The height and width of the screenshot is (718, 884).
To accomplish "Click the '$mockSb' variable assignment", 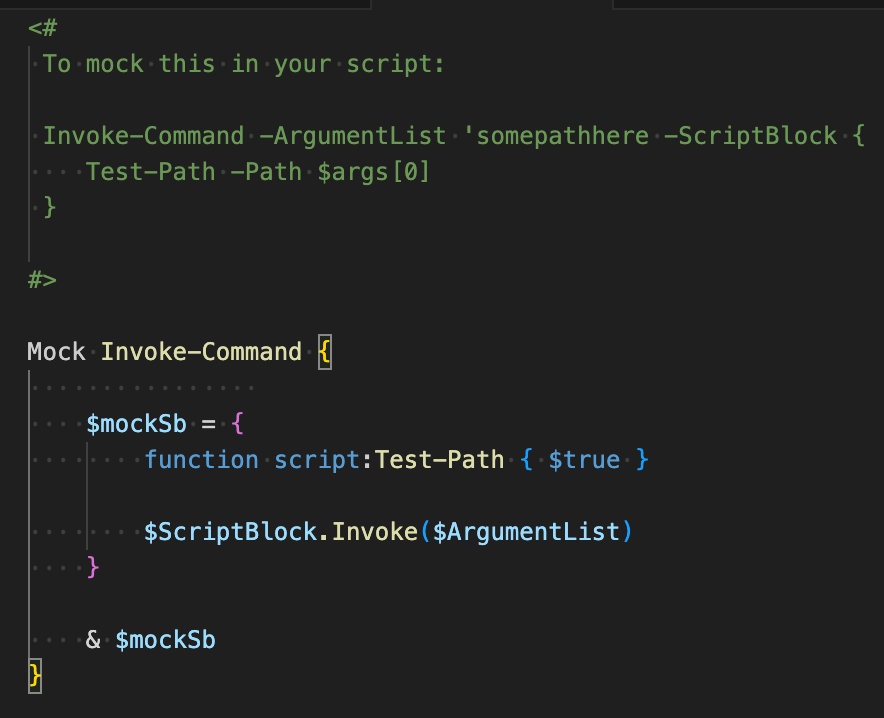I will (x=136, y=424).
